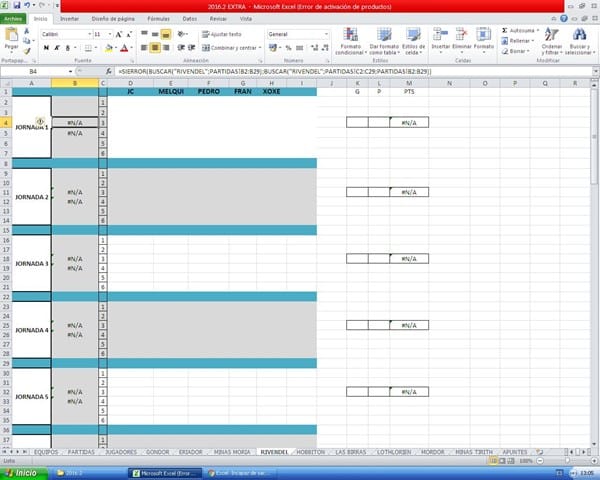
Task: Click the accounting number format icon
Action: coord(272,48)
